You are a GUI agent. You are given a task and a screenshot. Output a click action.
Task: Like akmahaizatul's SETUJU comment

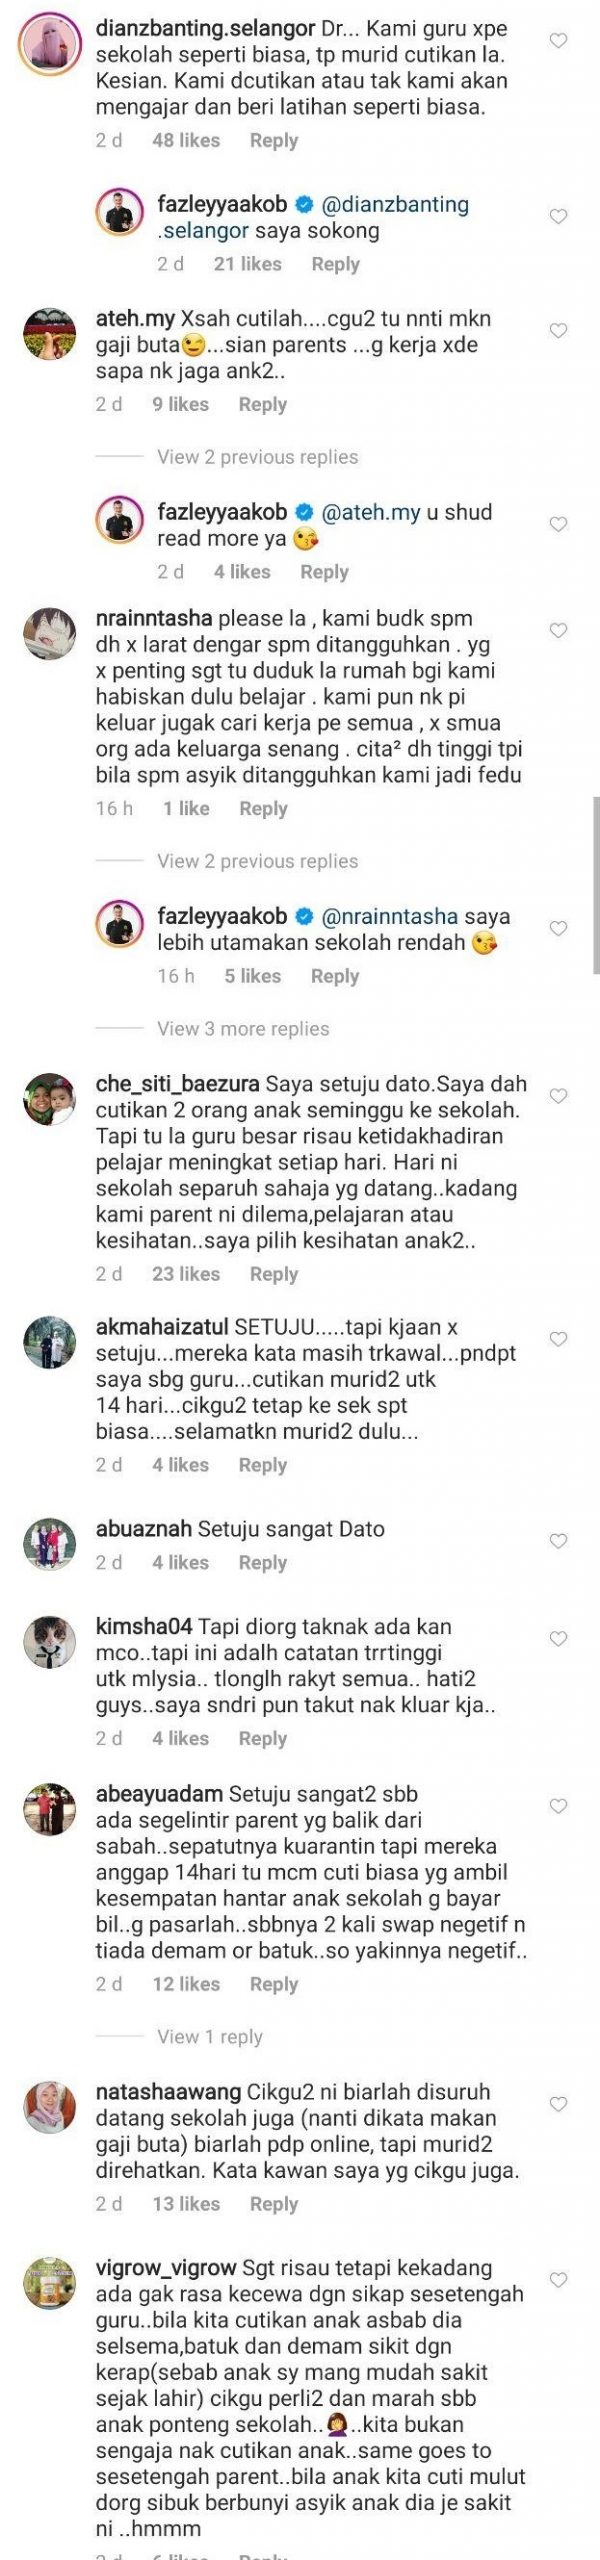[x=559, y=1339]
